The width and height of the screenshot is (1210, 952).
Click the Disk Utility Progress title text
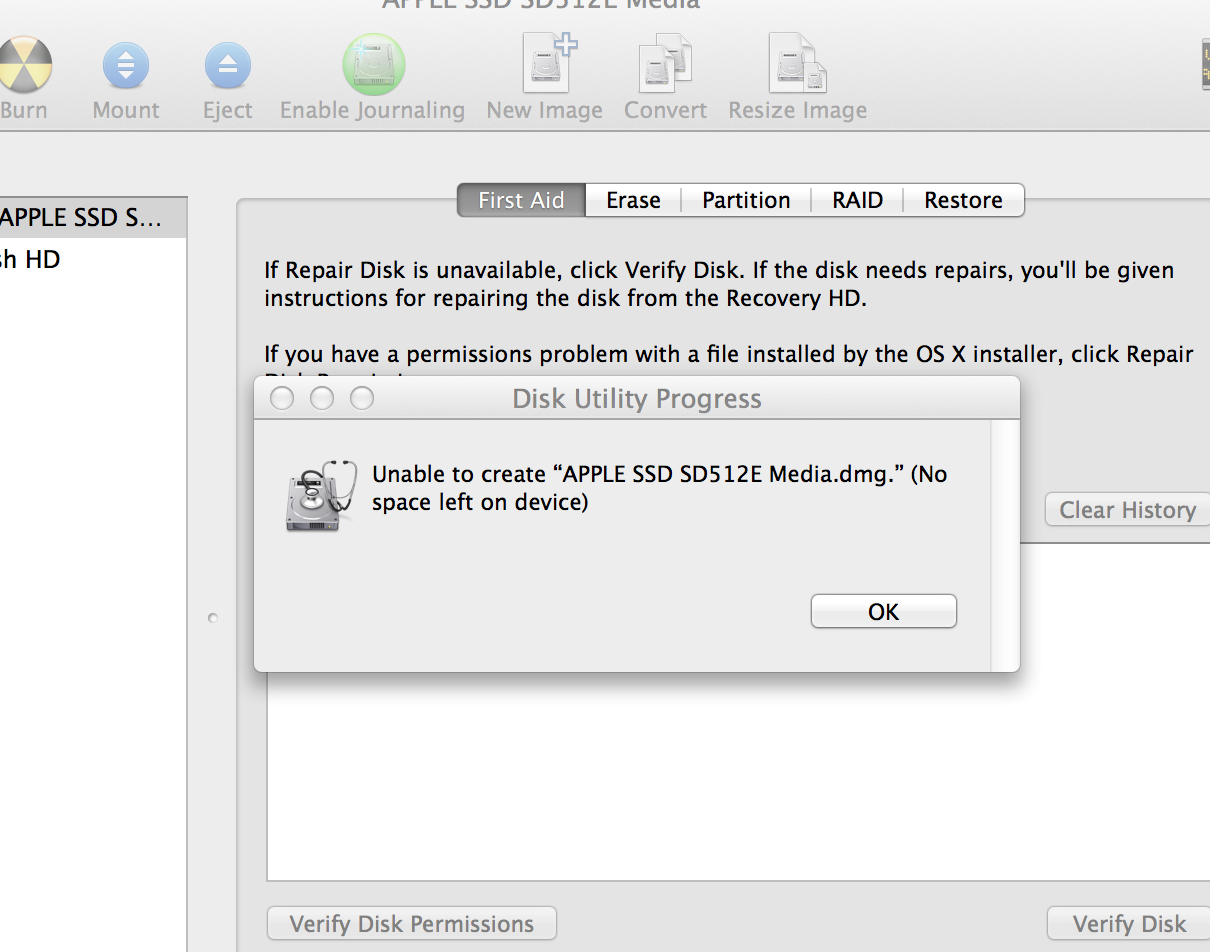point(637,399)
